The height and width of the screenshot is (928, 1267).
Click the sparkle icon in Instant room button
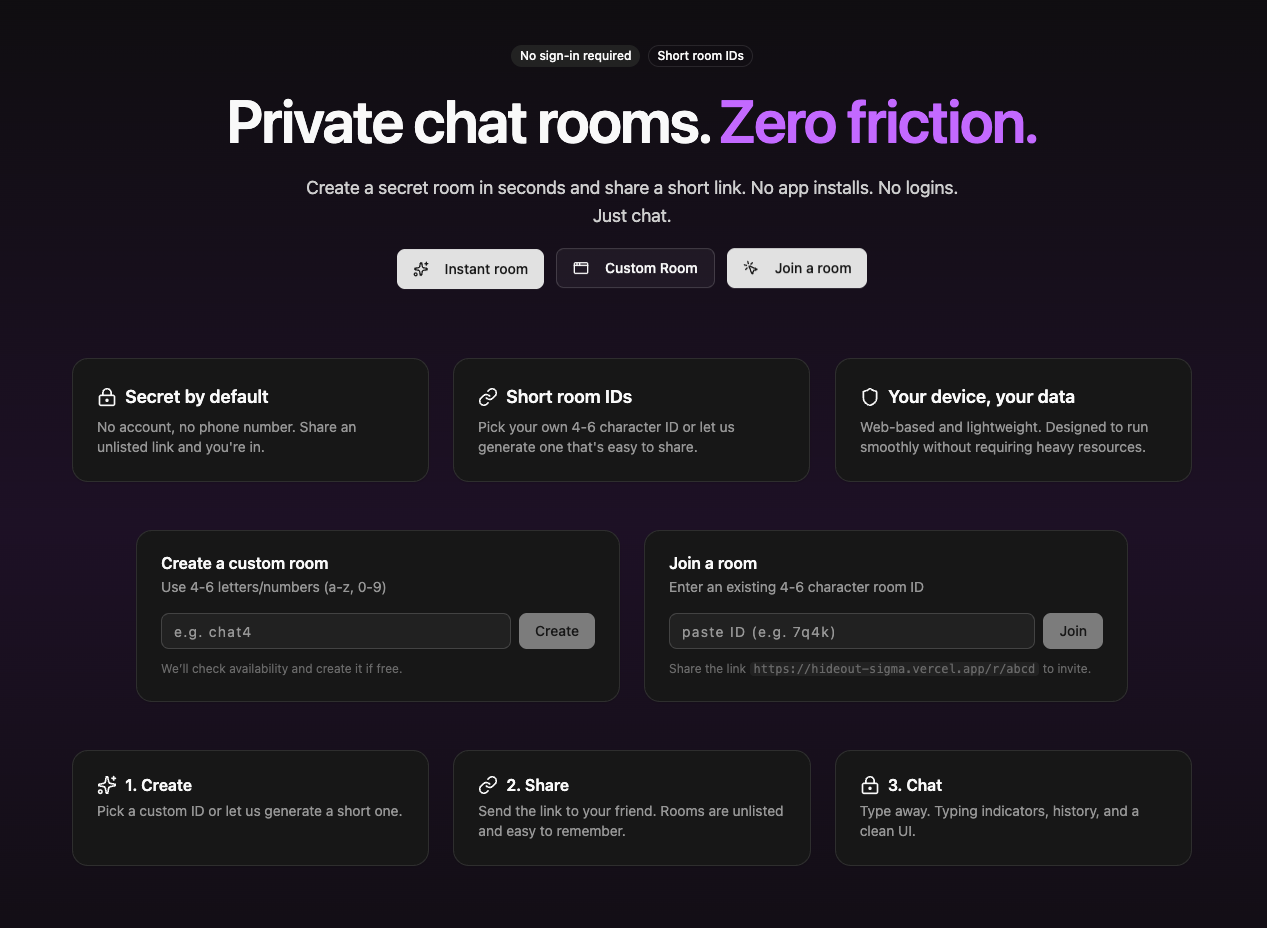tap(421, 269)
